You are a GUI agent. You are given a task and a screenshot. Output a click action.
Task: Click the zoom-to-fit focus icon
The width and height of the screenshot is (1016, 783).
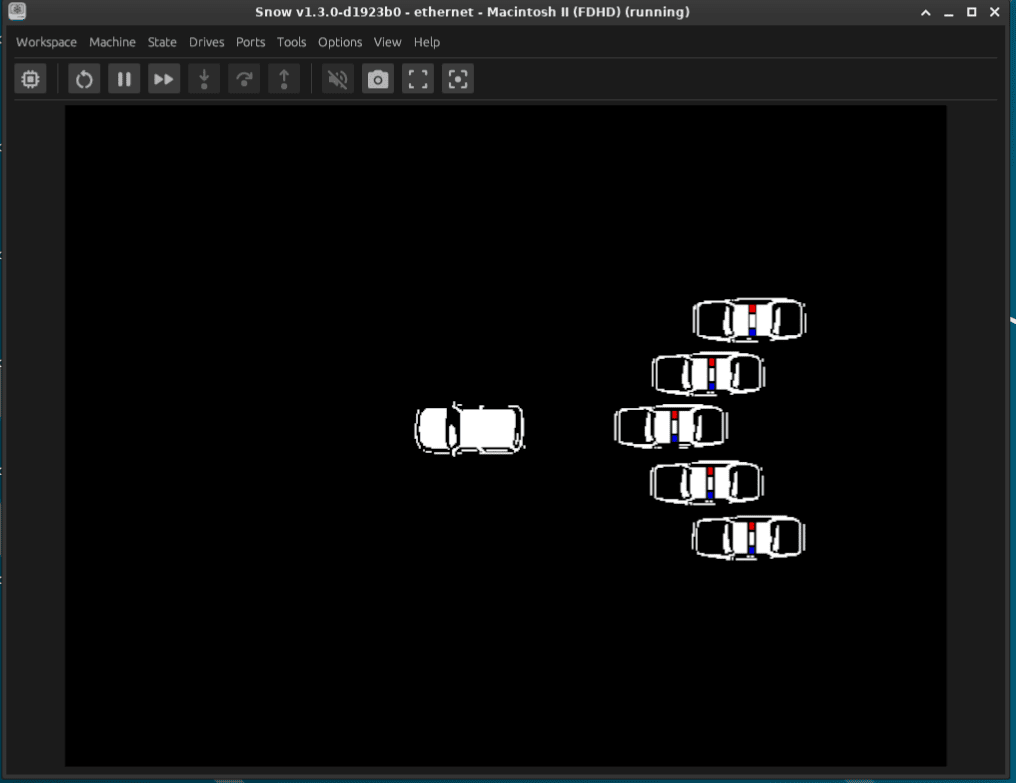coord(458,79)
